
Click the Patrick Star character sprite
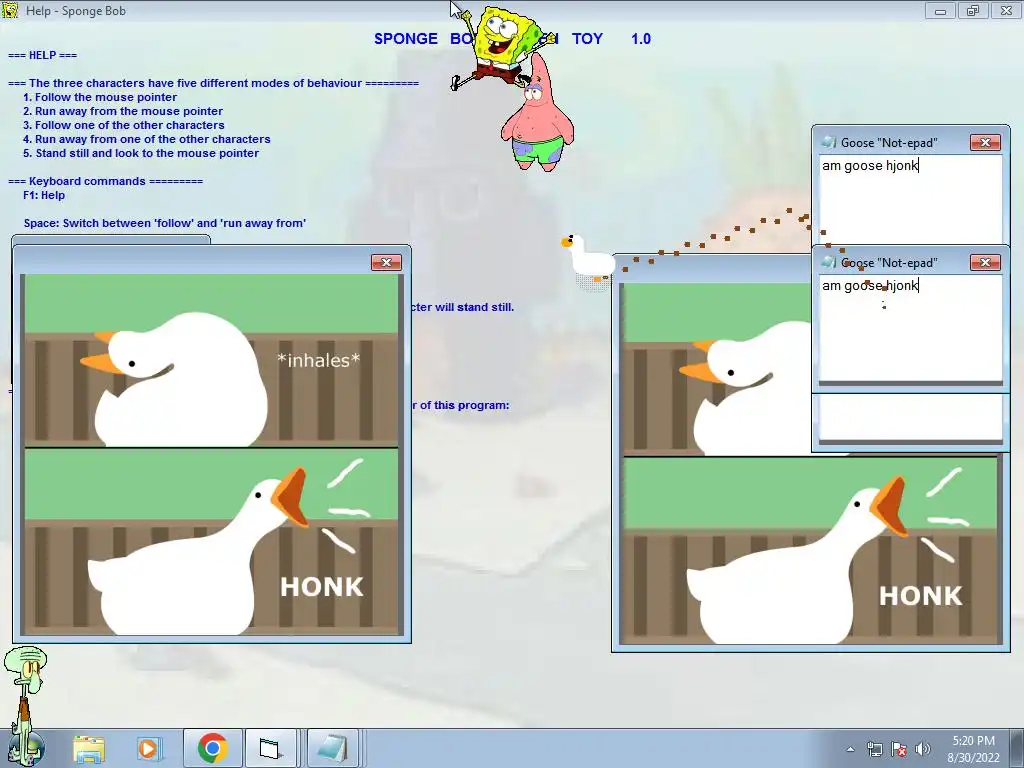click(537, 114)
